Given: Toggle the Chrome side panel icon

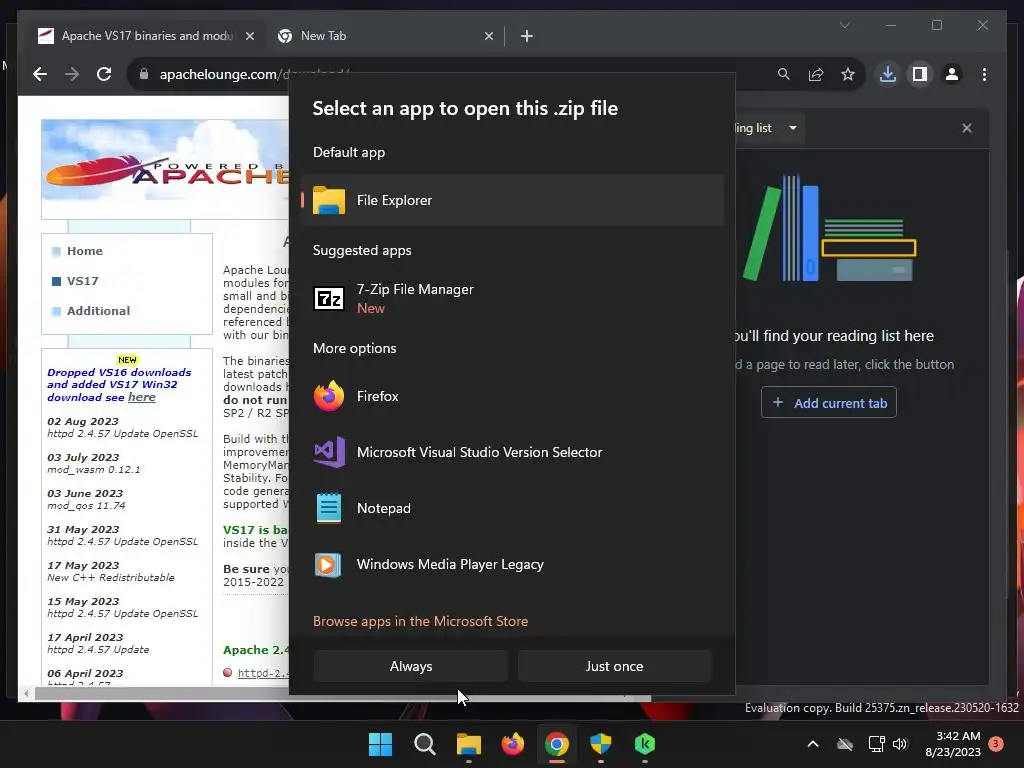Looking at the screenshot, I should click(920, 74).
